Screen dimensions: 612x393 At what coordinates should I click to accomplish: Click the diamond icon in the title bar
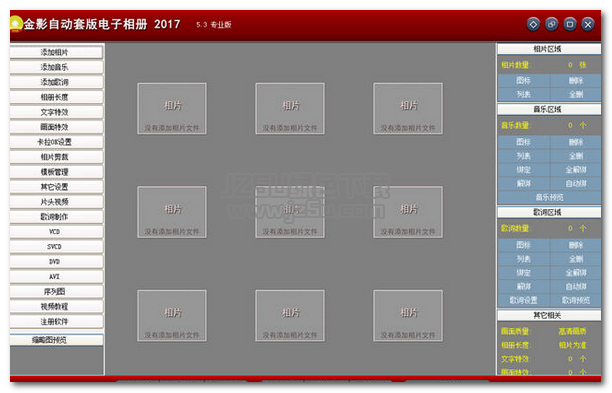533,24
